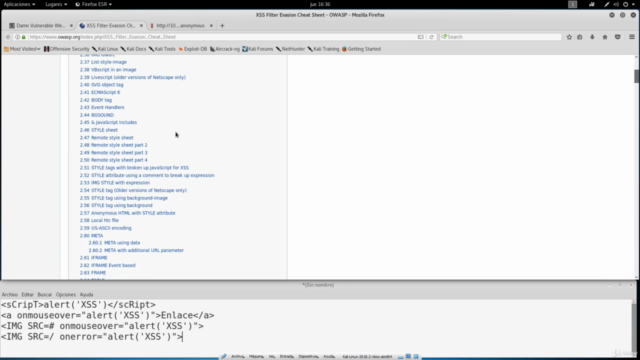The width and height of the screenshot is (640, 360).
Task: Open the Kali Tools bookmark
Action: pyautogui.click(x=162, y=49)
